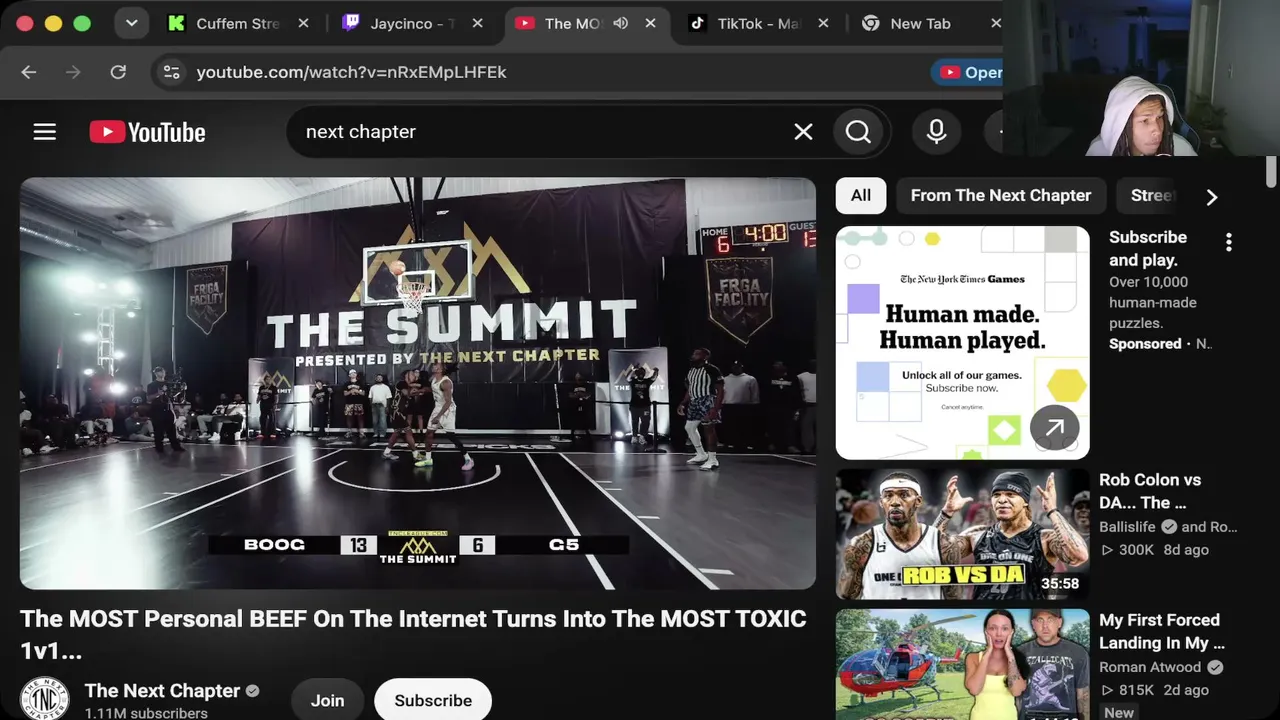Select the All filter chip
The image size is (1280, 720).
(x=861, y=196)
